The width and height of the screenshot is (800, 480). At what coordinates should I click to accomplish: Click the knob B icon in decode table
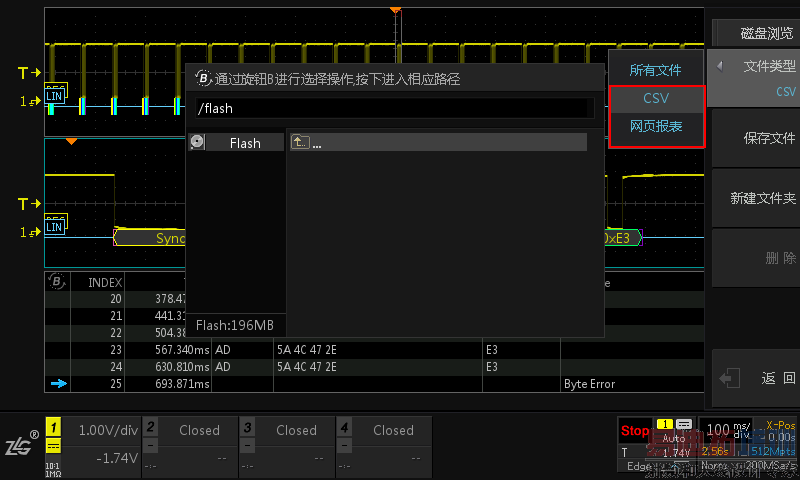(56, 282)
